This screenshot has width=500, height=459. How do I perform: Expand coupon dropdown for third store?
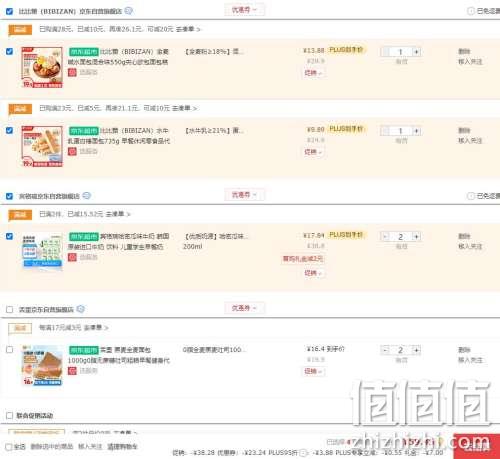(244, 308)
